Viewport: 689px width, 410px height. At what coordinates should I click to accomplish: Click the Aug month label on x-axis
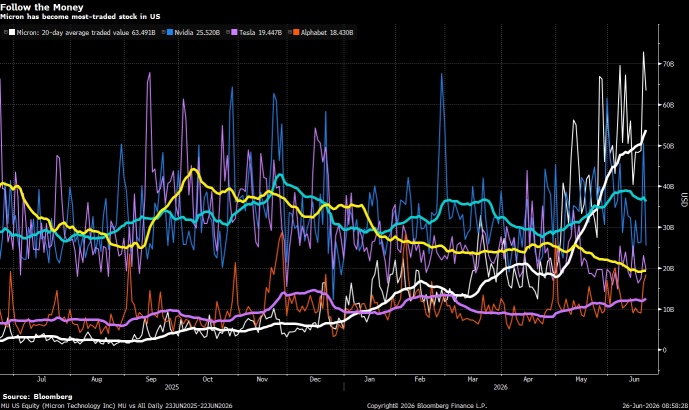click(x=96, y=379)
